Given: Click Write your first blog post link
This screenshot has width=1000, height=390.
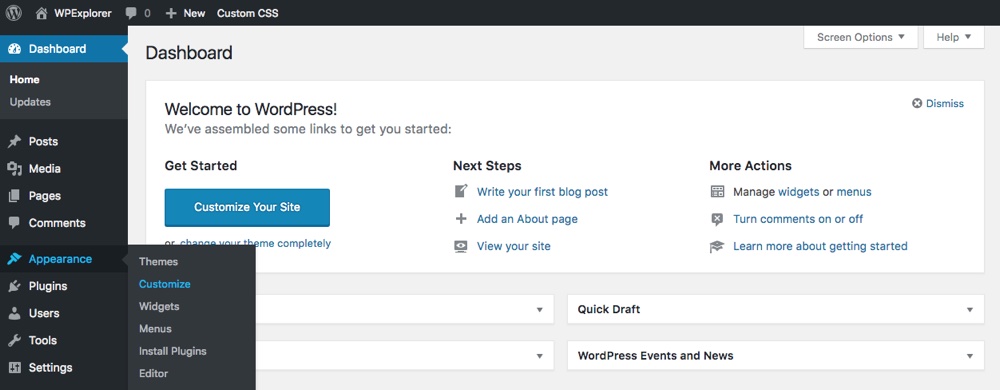Looking at the screenshot, I should click(x=543, y=191).
